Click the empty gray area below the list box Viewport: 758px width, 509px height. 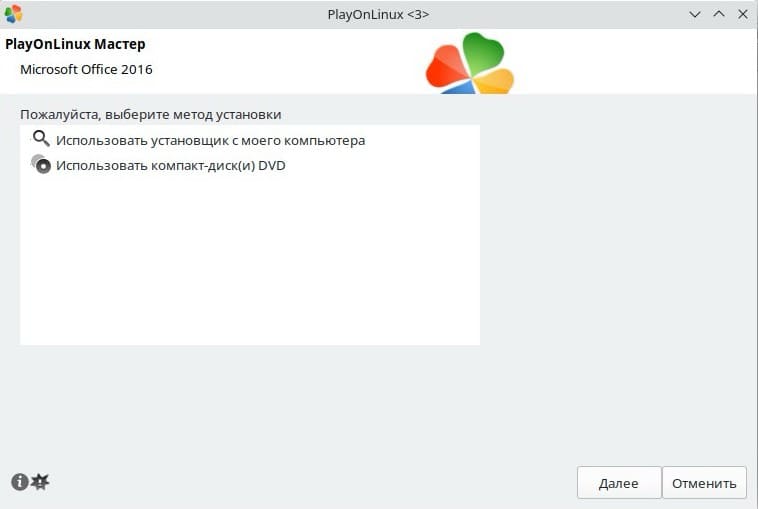tap(300, 410)
